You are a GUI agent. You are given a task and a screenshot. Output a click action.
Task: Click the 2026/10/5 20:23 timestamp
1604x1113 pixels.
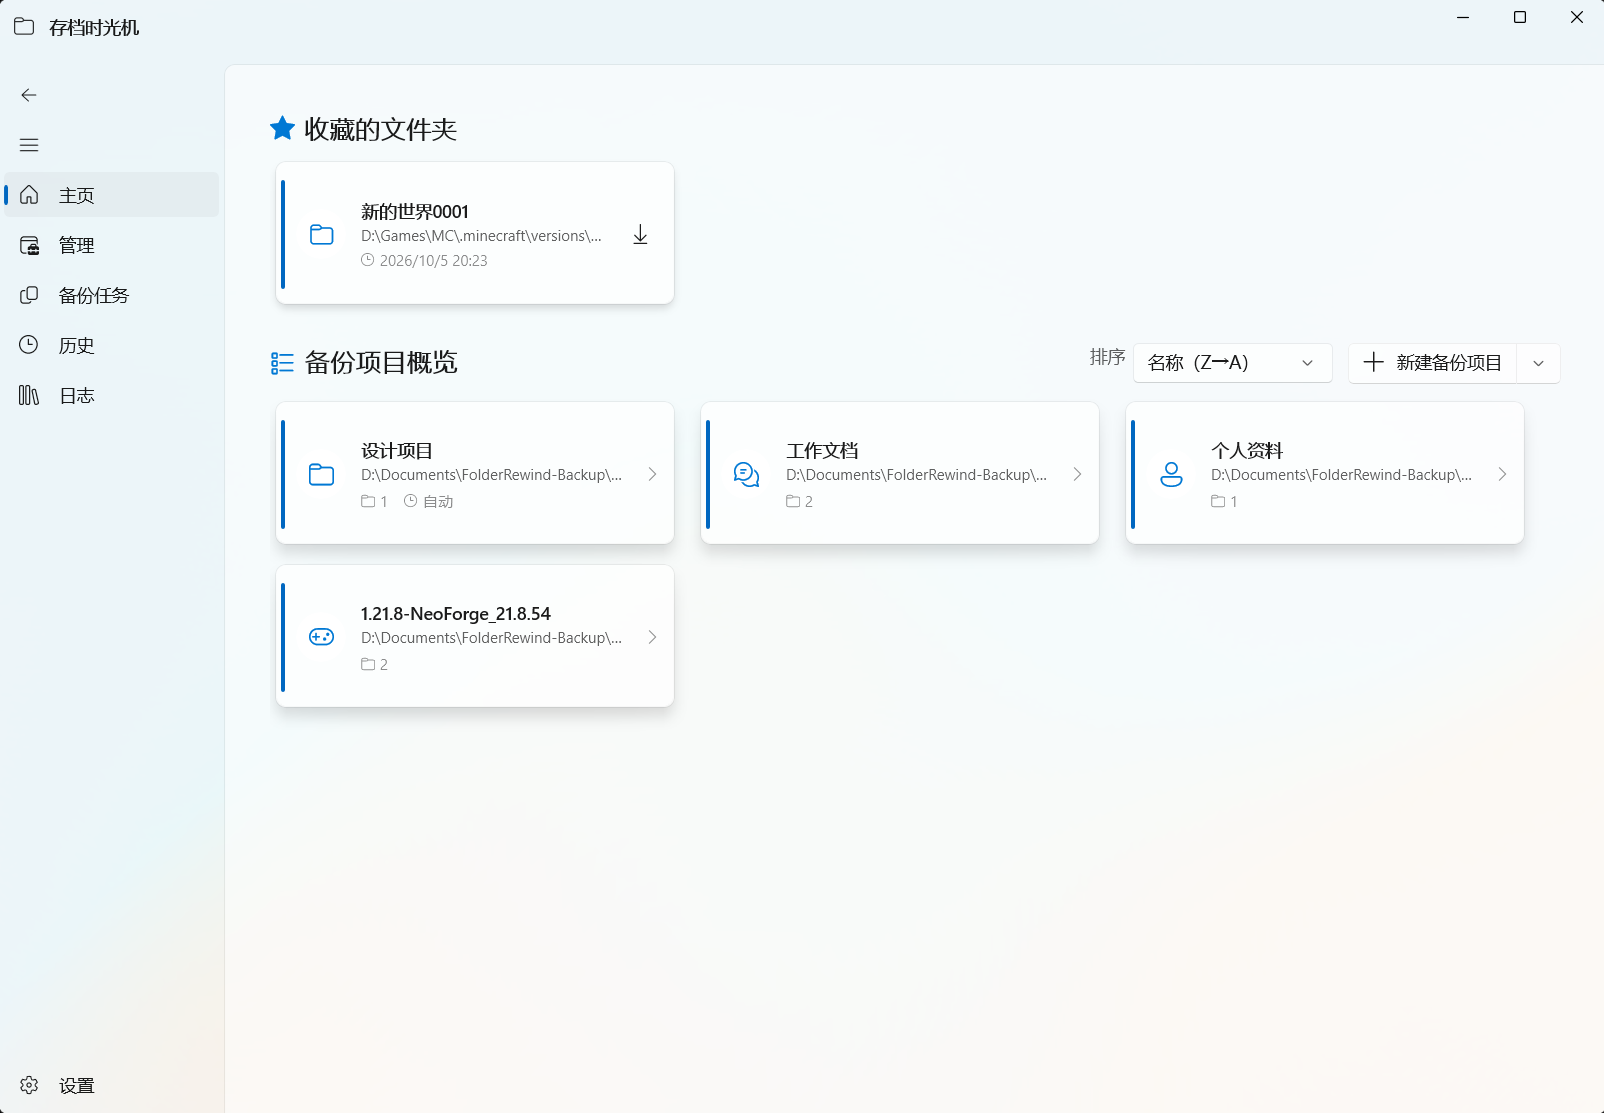point(434,260)
